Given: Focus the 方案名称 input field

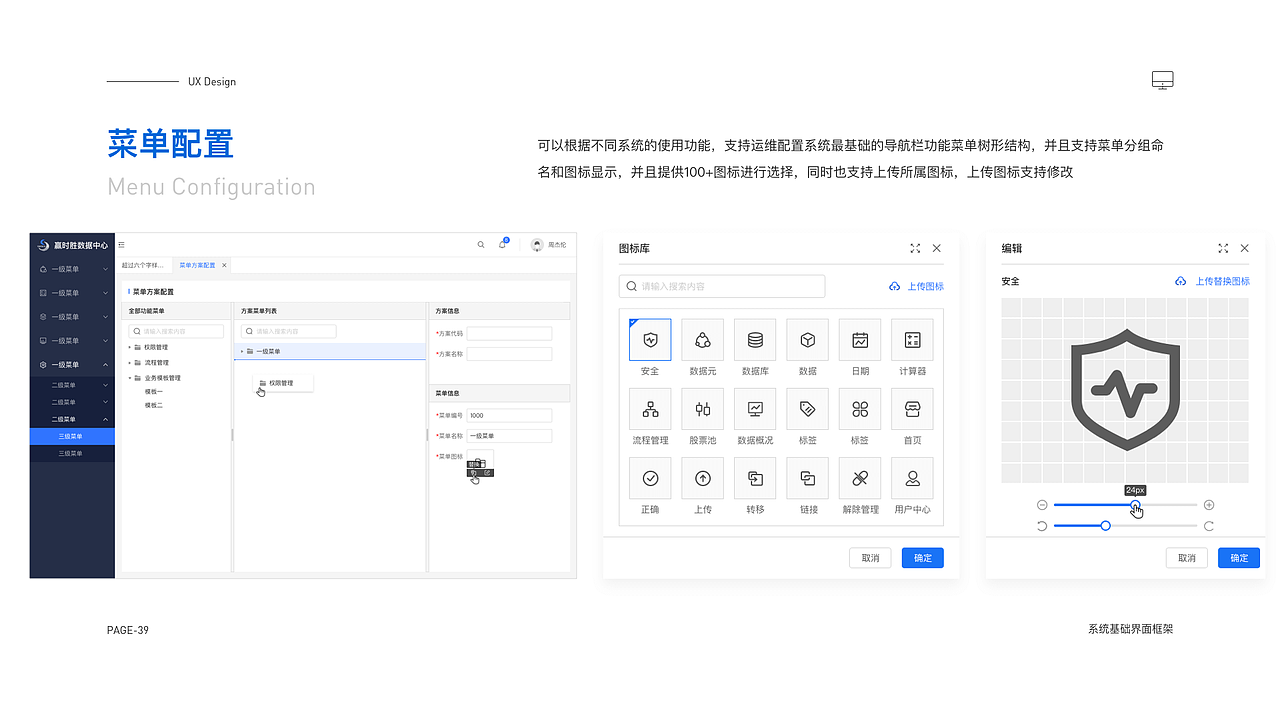Looking at the screenshot, I should (509, 354).
